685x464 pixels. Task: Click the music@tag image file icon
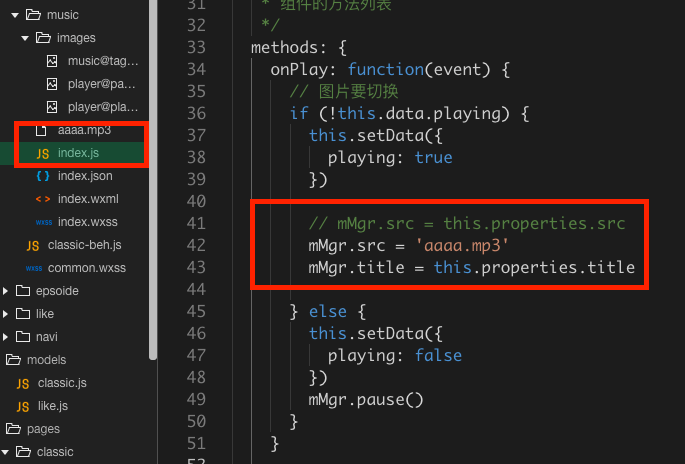[x=52, y=61]
